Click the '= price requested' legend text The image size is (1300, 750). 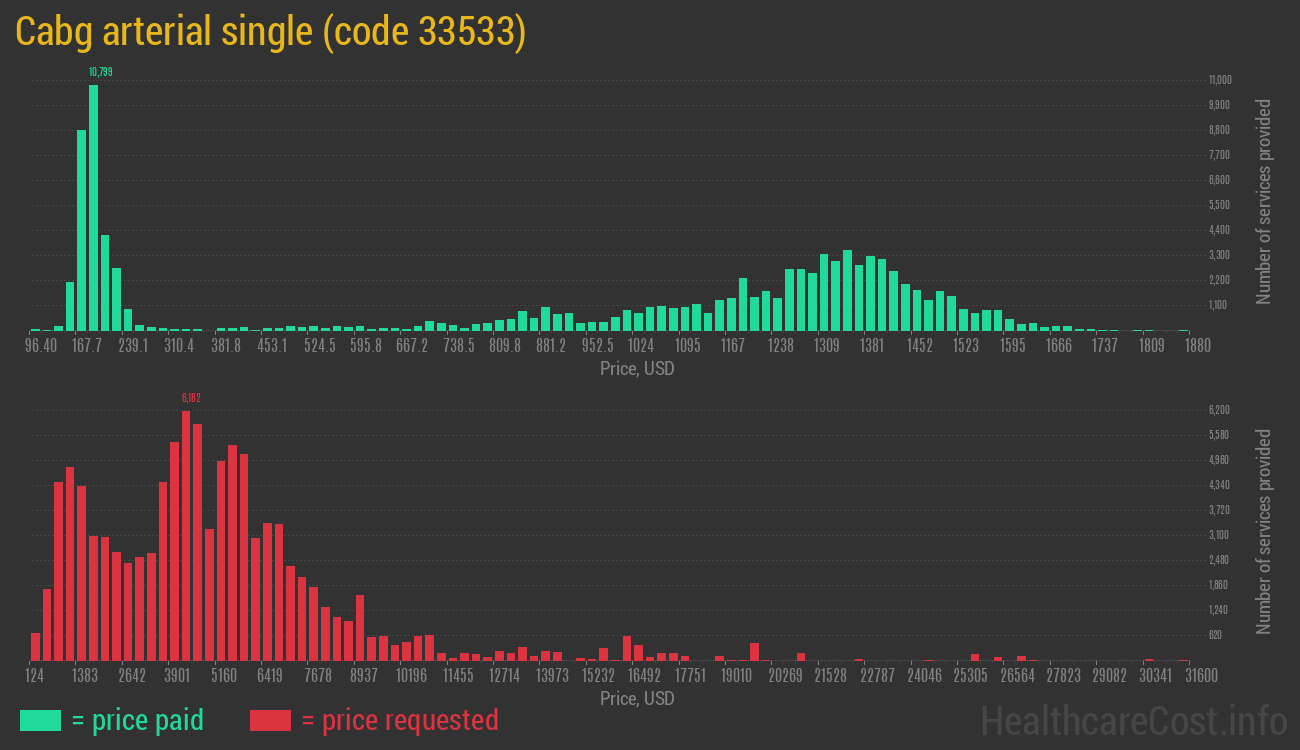(399, 720)
